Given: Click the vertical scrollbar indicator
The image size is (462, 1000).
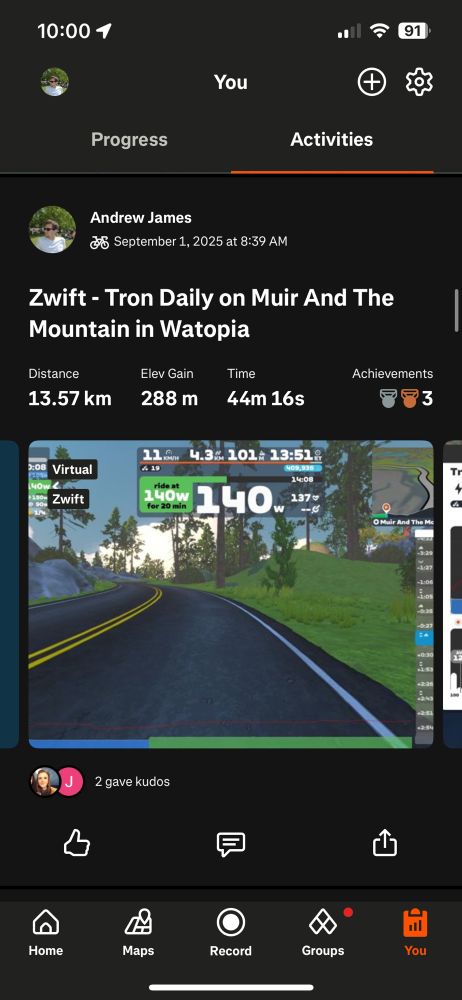Looking at the screenshot, I should pyautogui.click(x=457, y=310).
